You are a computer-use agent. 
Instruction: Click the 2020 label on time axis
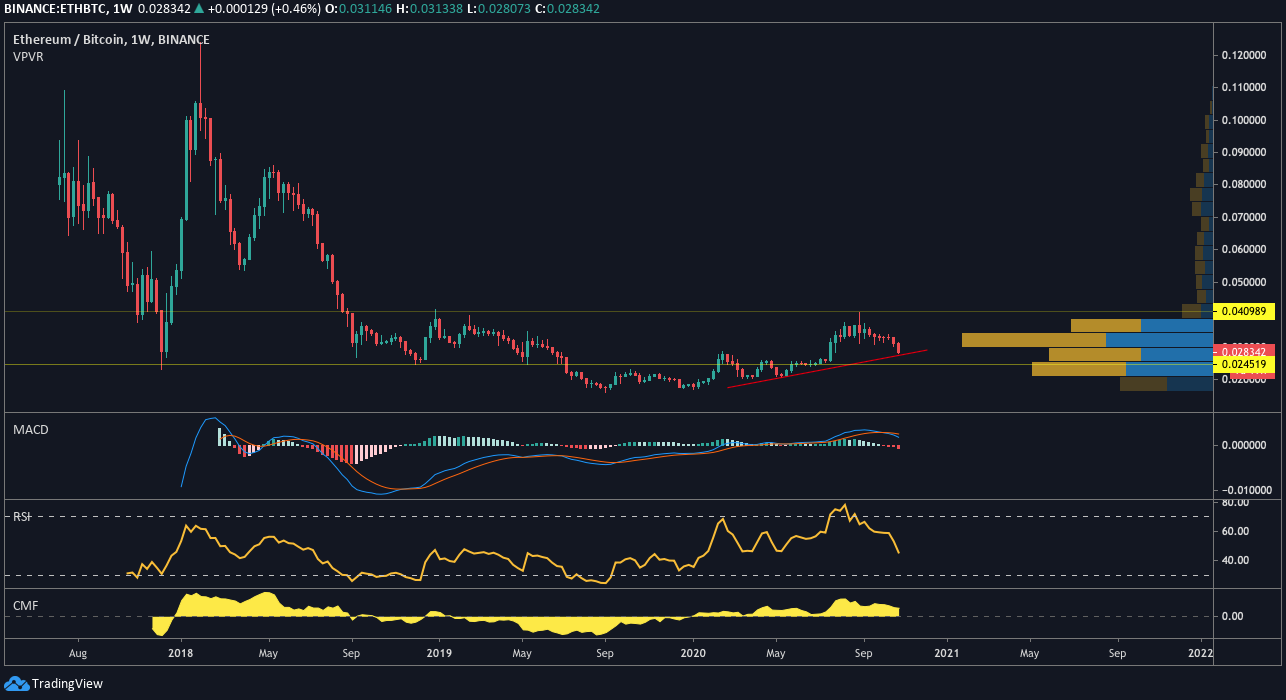tap(693, 654)
